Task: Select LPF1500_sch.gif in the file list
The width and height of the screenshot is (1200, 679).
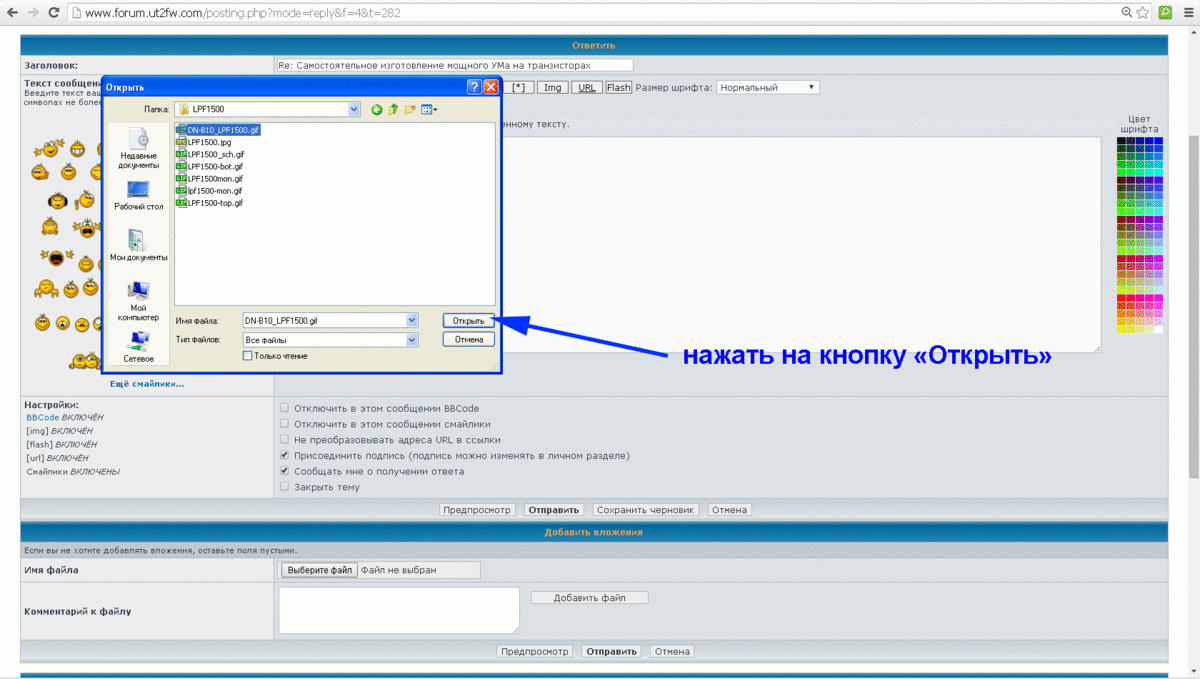Action: [215, 155]
